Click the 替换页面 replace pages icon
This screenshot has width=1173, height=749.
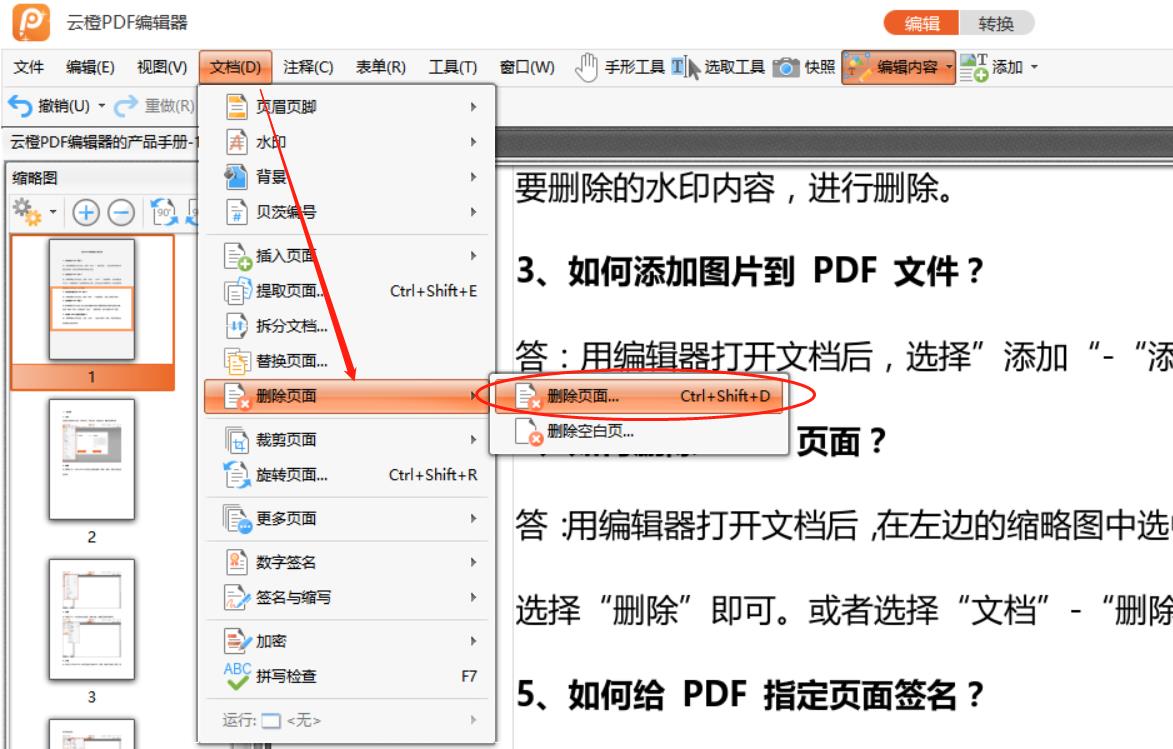(x=237, y=361)
